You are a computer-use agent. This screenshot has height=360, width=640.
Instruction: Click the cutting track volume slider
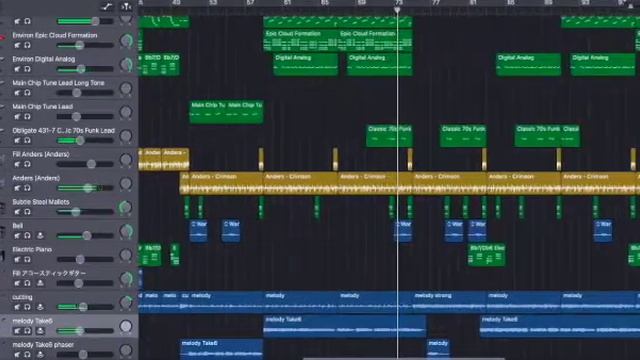[85, 307]
